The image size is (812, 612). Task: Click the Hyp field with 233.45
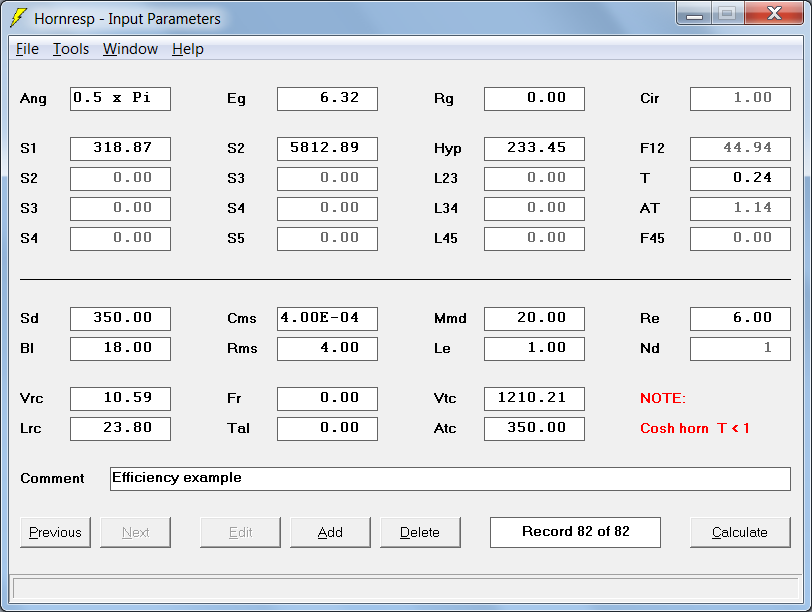click(x=534, y=149)
